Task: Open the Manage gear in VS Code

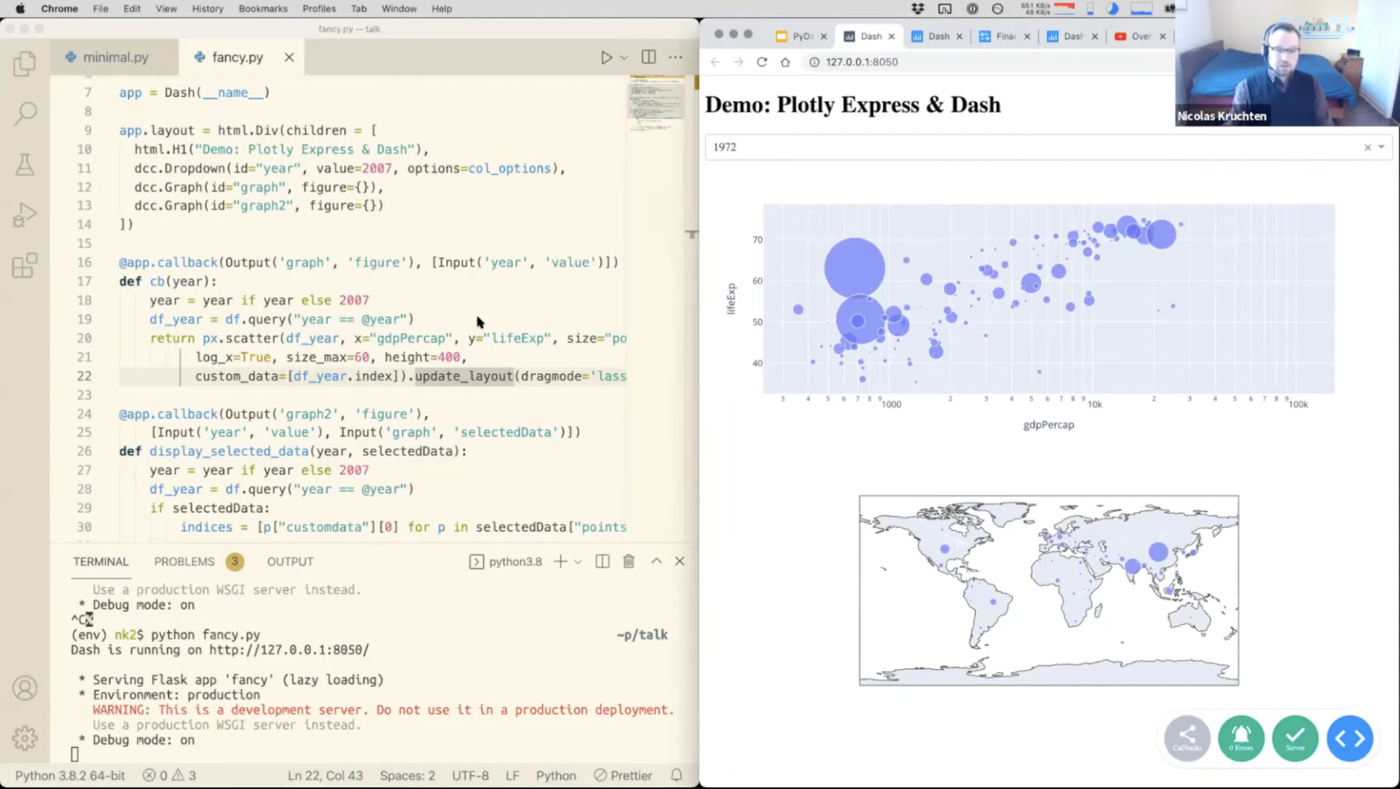Action: click(x=25, y=738)
